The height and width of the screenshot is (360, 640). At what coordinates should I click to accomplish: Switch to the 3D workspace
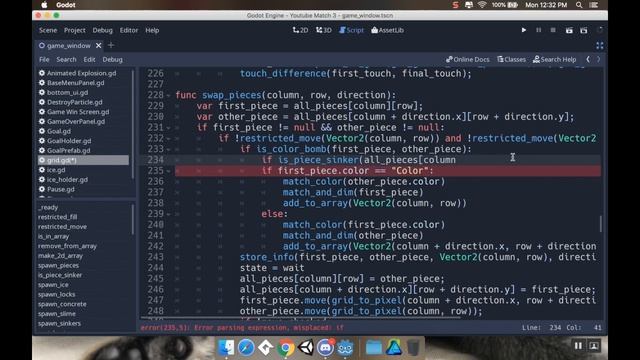[324, 30]
